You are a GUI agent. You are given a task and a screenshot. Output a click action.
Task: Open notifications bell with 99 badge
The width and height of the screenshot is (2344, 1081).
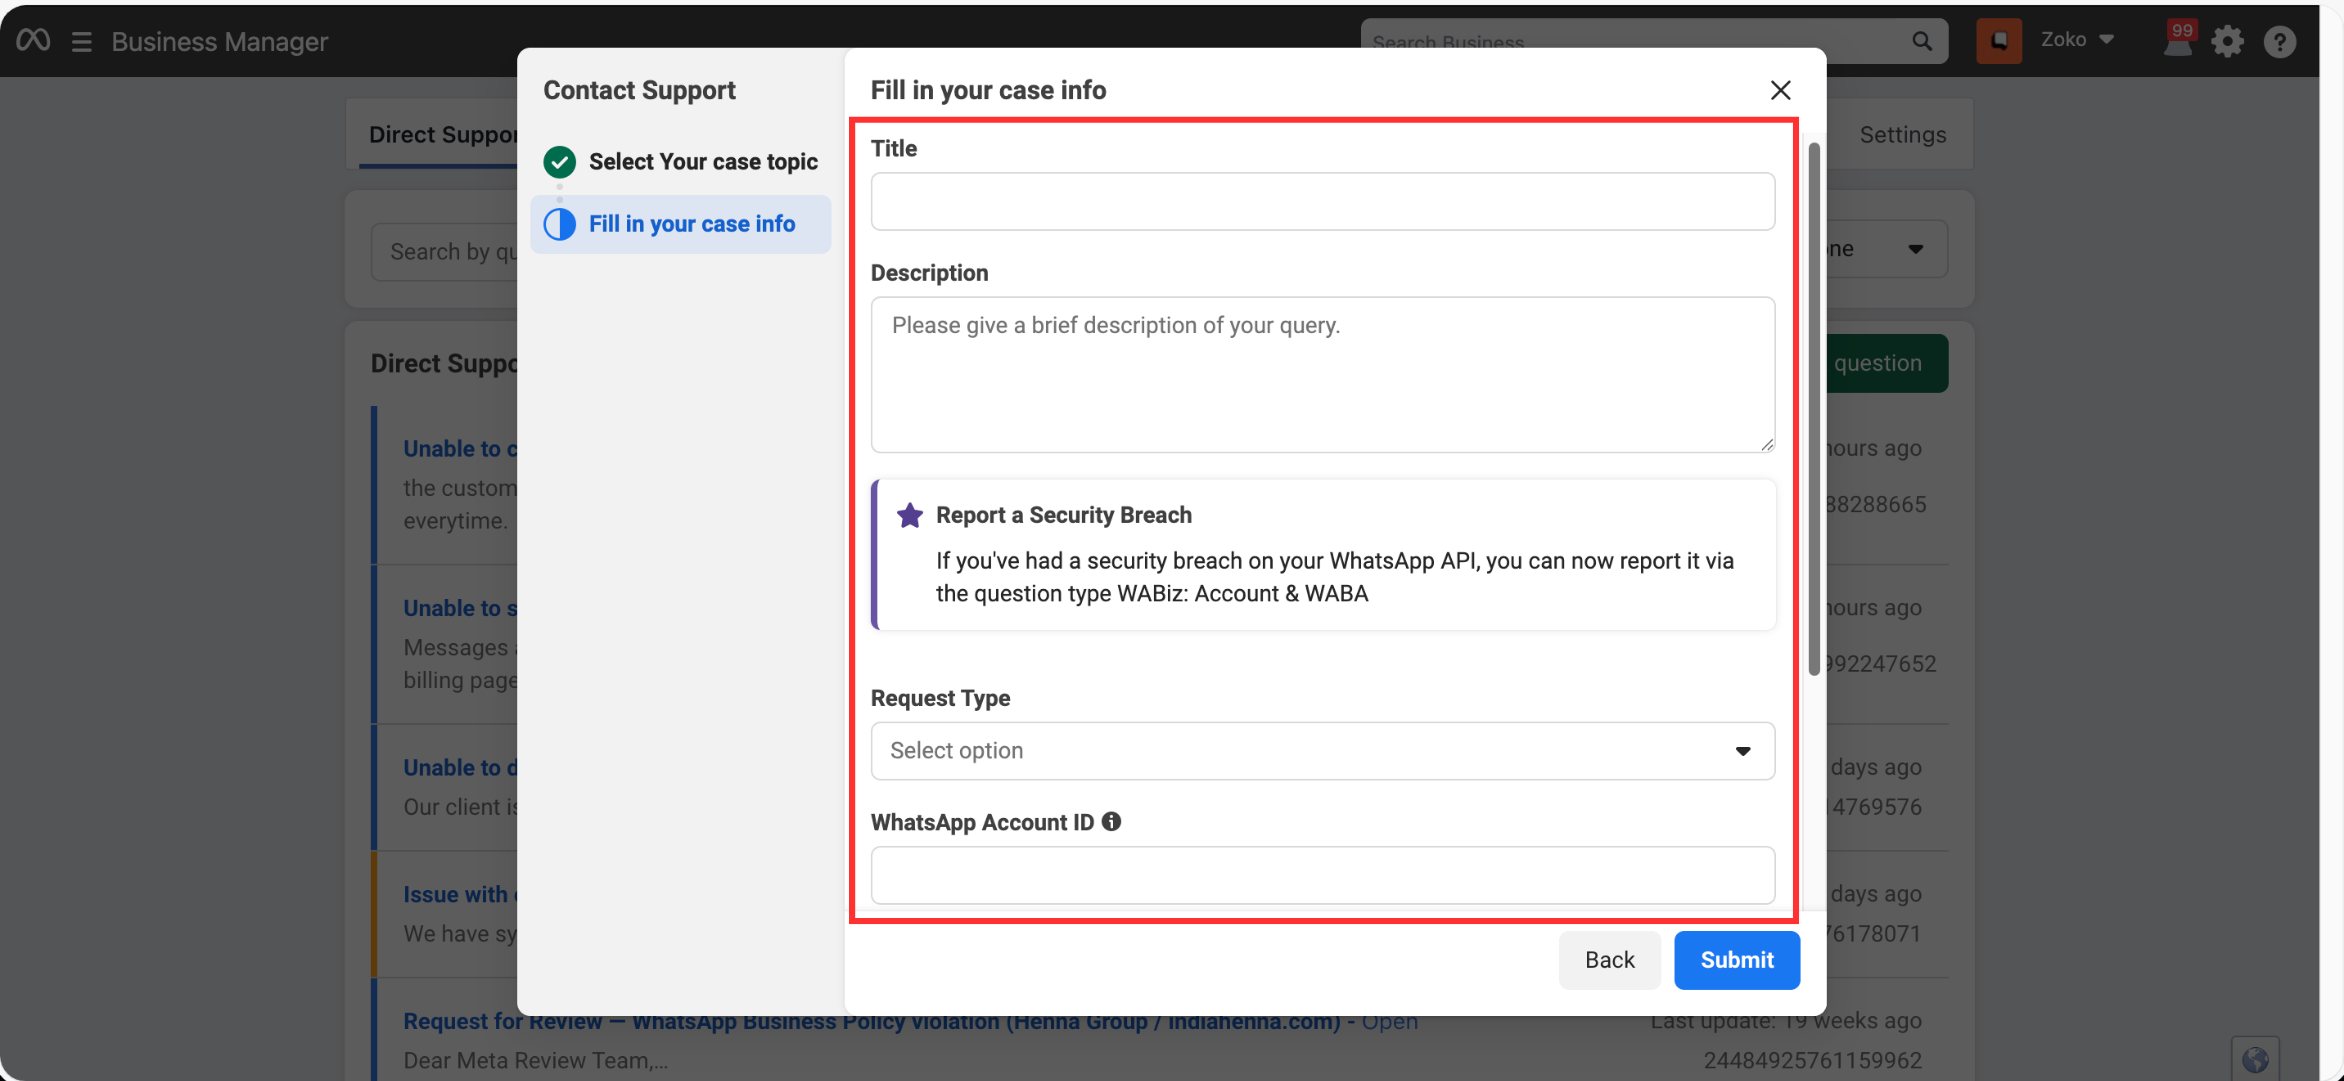click(x=2177, y=41)
